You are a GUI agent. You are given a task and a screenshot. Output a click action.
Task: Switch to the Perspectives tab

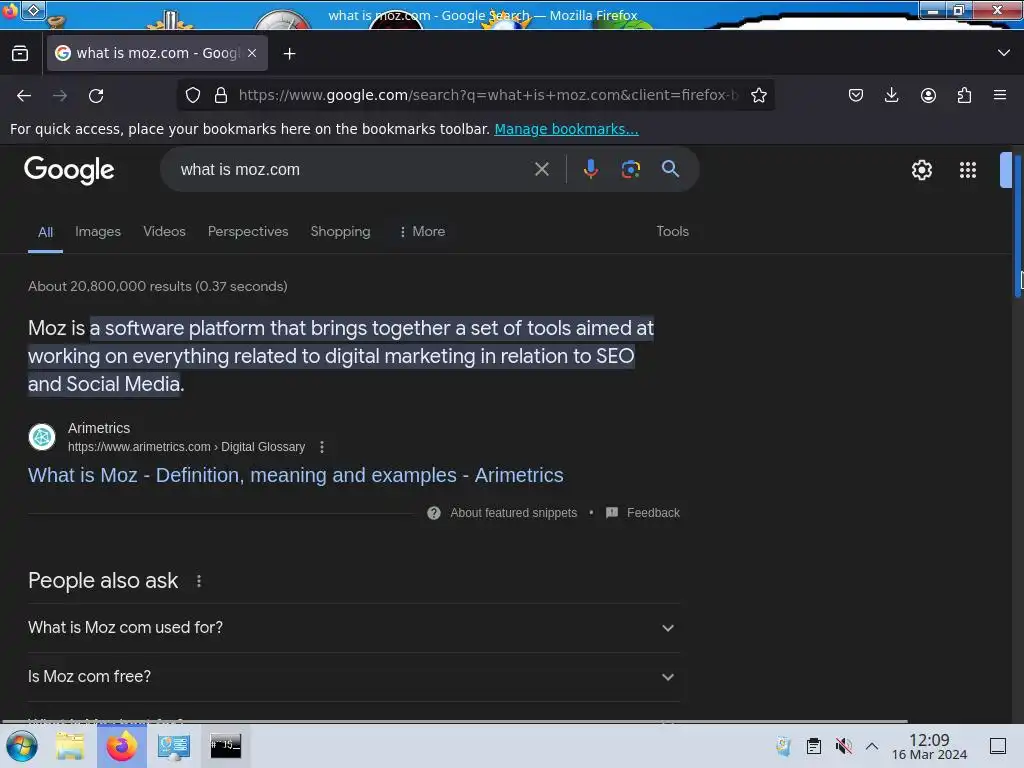pyautogui.click(x=248, y=231)
